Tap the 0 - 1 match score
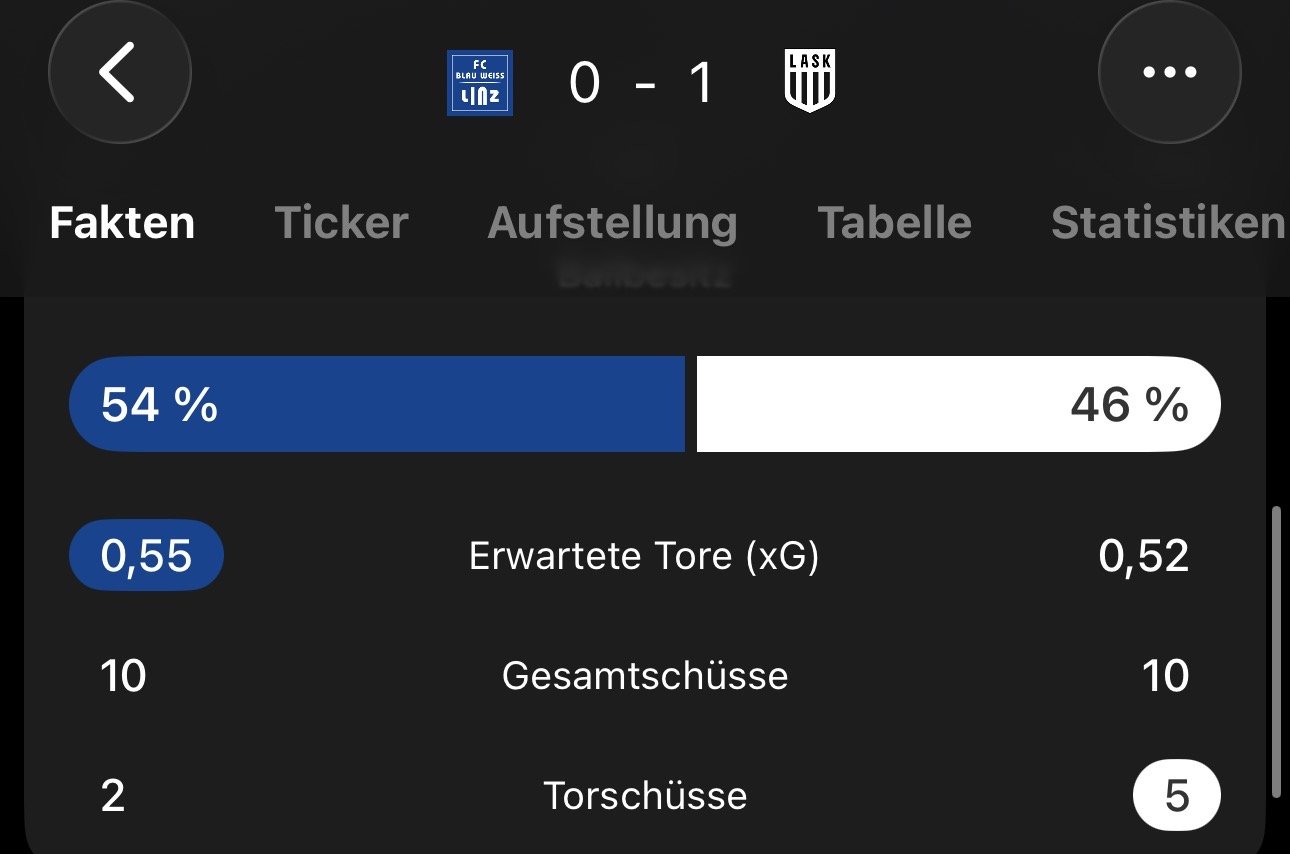Viewport: 1290px width, 854px height. pos(642,83)
